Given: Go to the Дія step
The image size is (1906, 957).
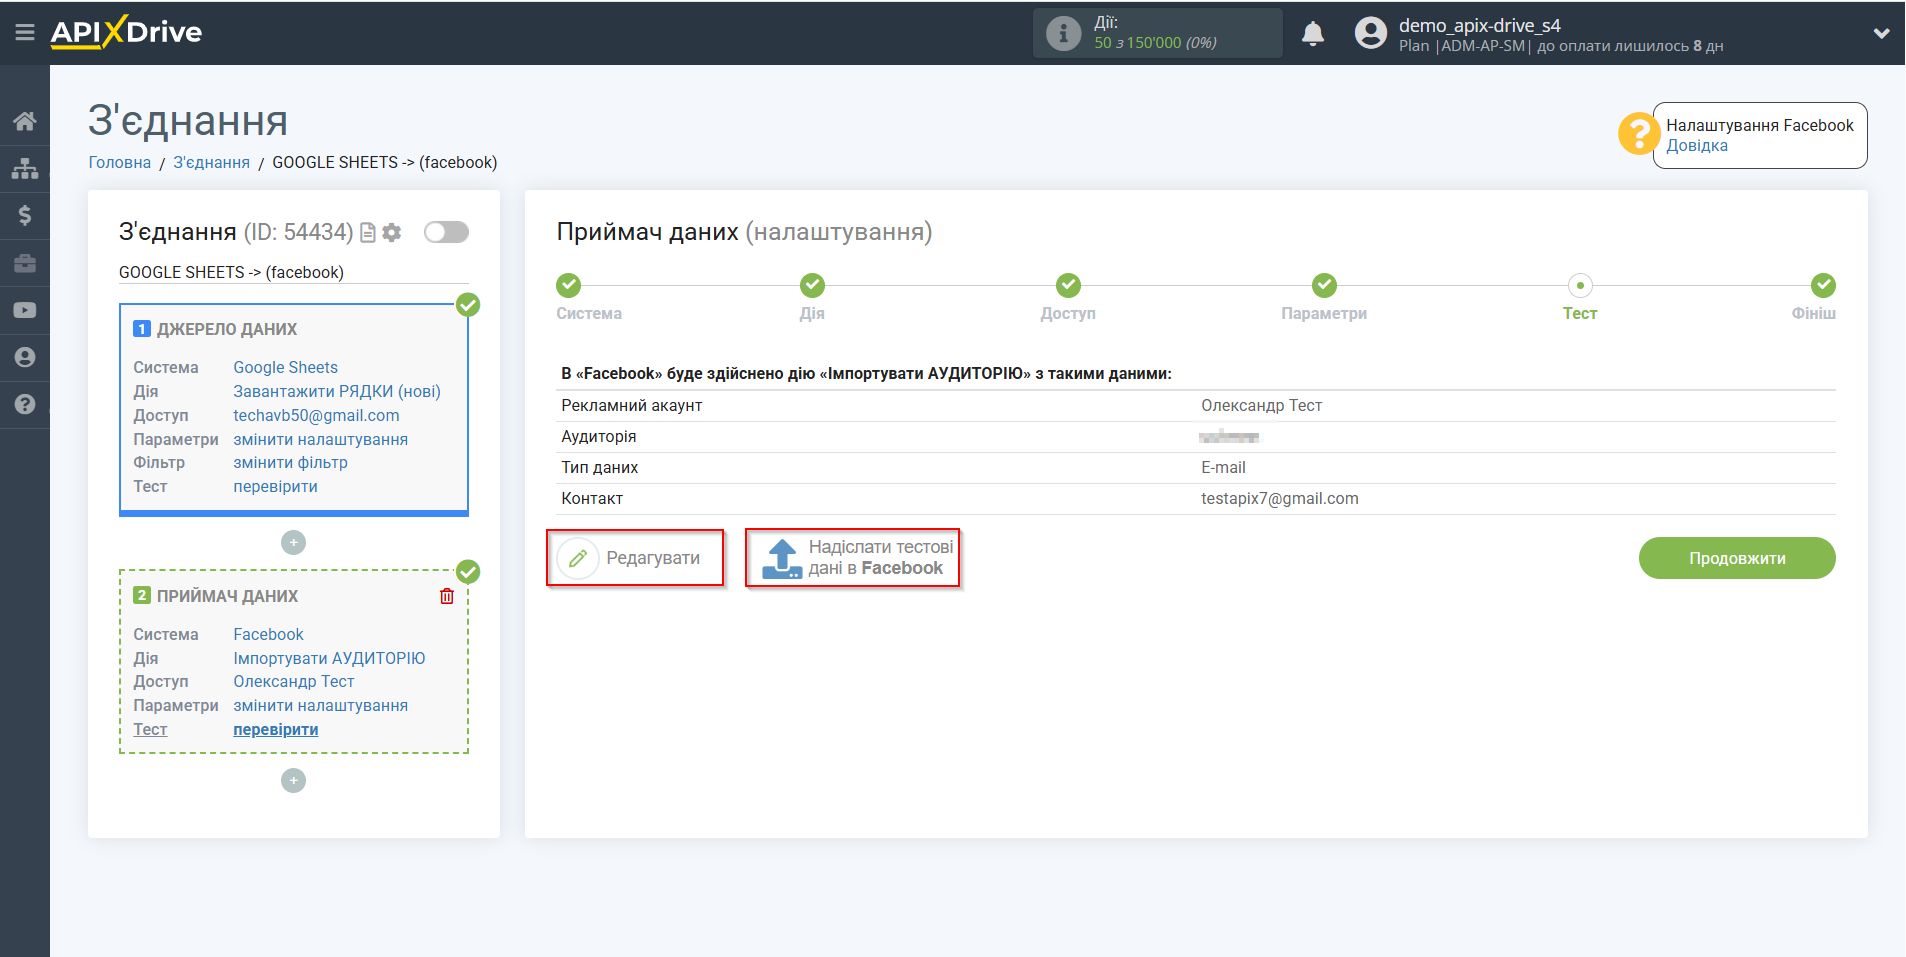Looking at the screenshot, I should pyautogui.click(x=812, y=285).
